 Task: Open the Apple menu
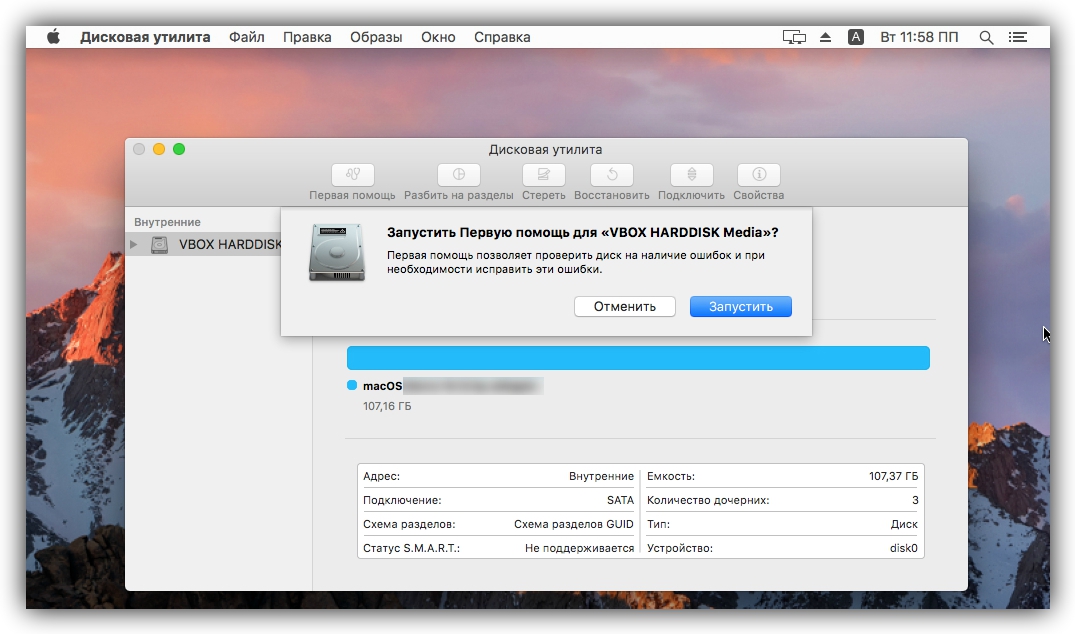click(x=53, y=37)
